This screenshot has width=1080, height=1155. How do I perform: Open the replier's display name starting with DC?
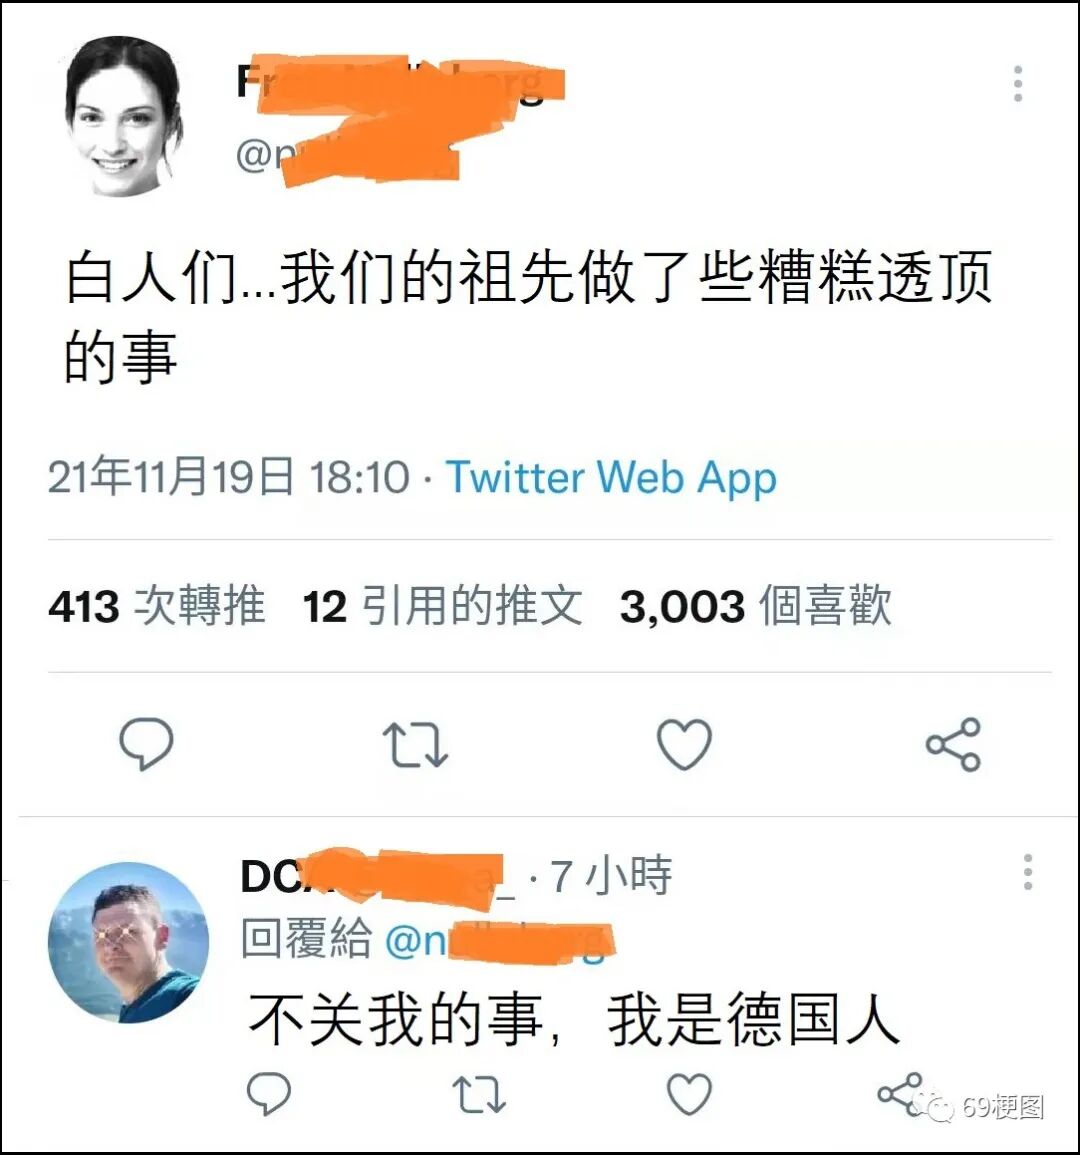[x=377, y=876]
